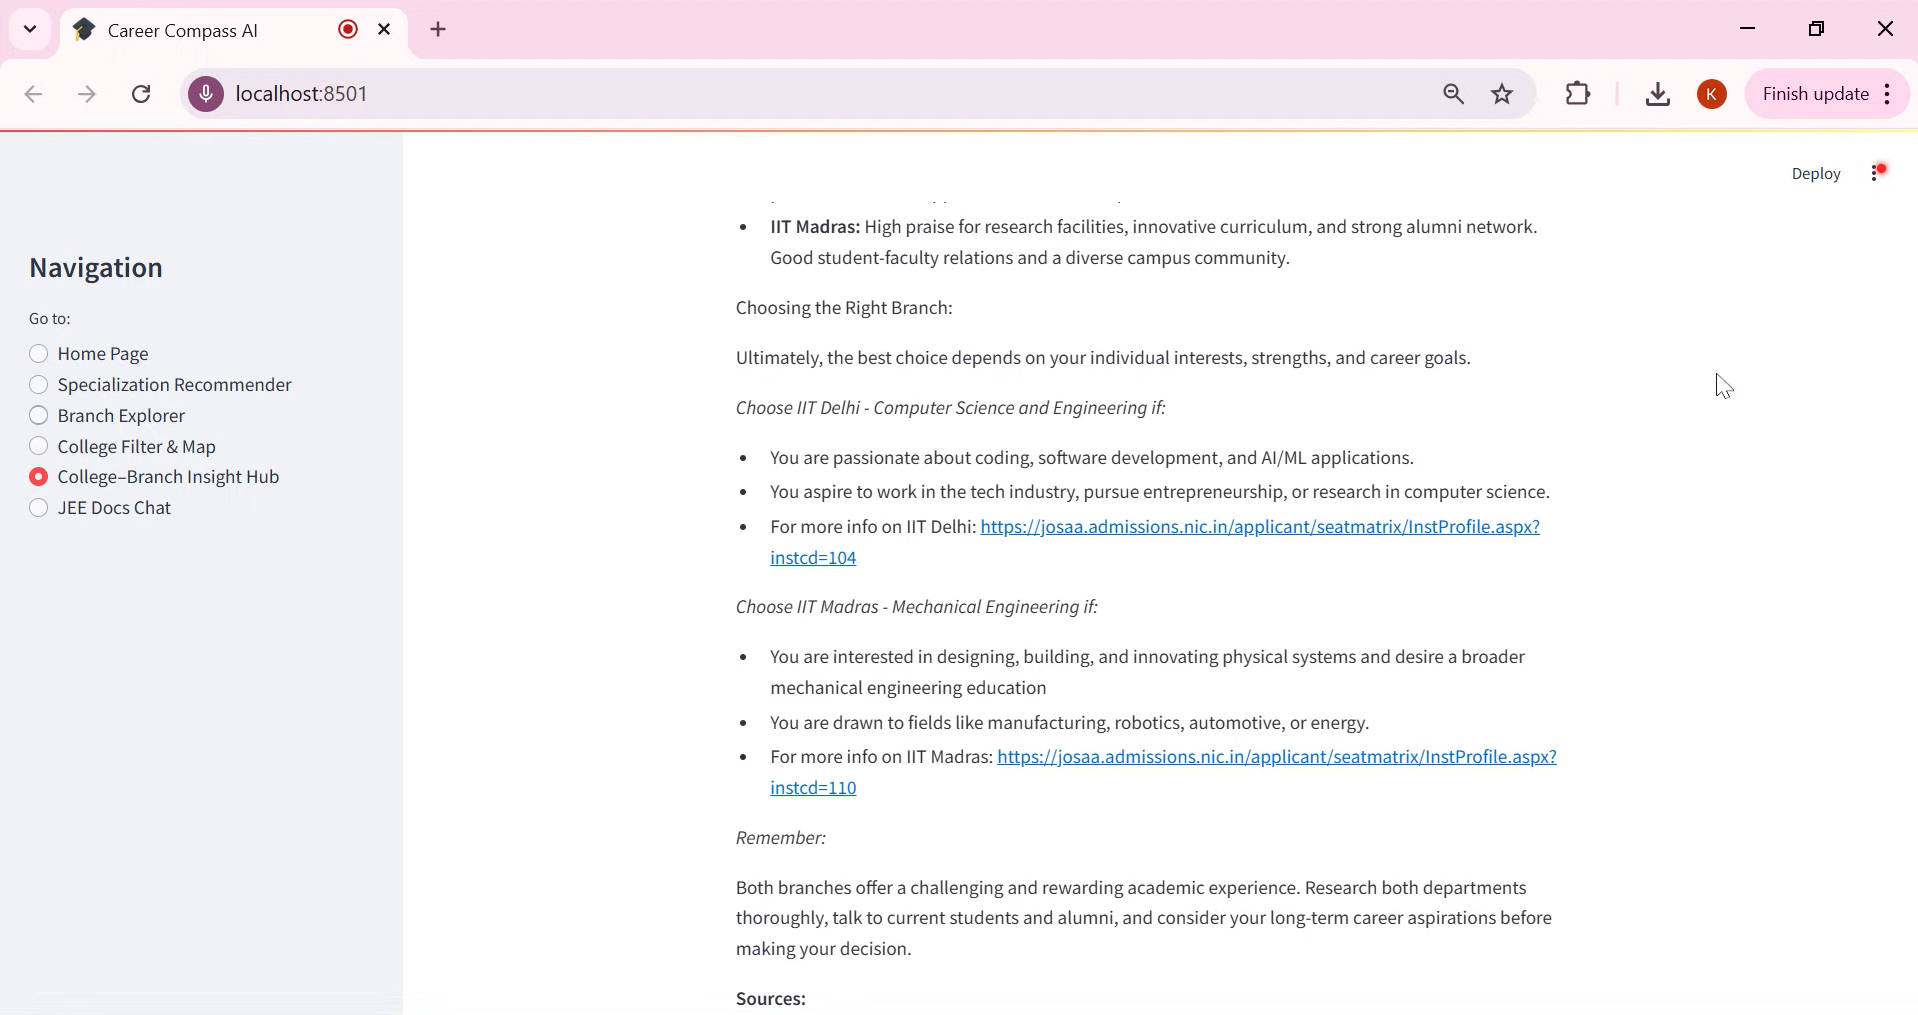
Task: Click the bold 'IIT Madras:' bullet label
Action: [815, 227]
